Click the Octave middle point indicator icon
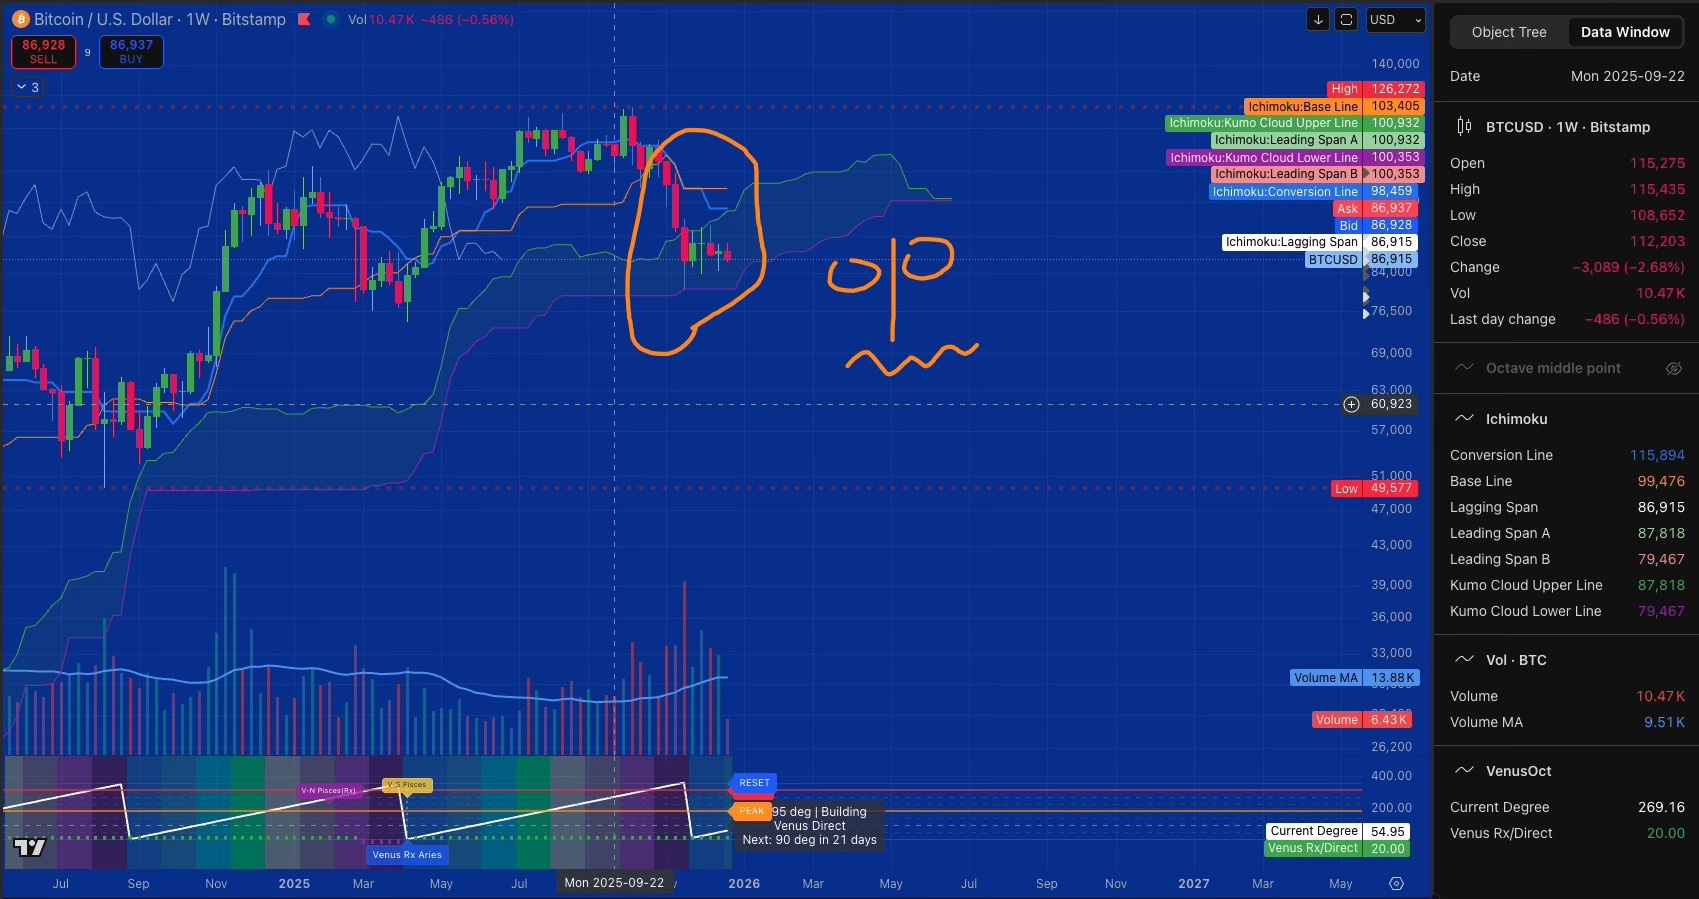 (x=1464, y=368)
